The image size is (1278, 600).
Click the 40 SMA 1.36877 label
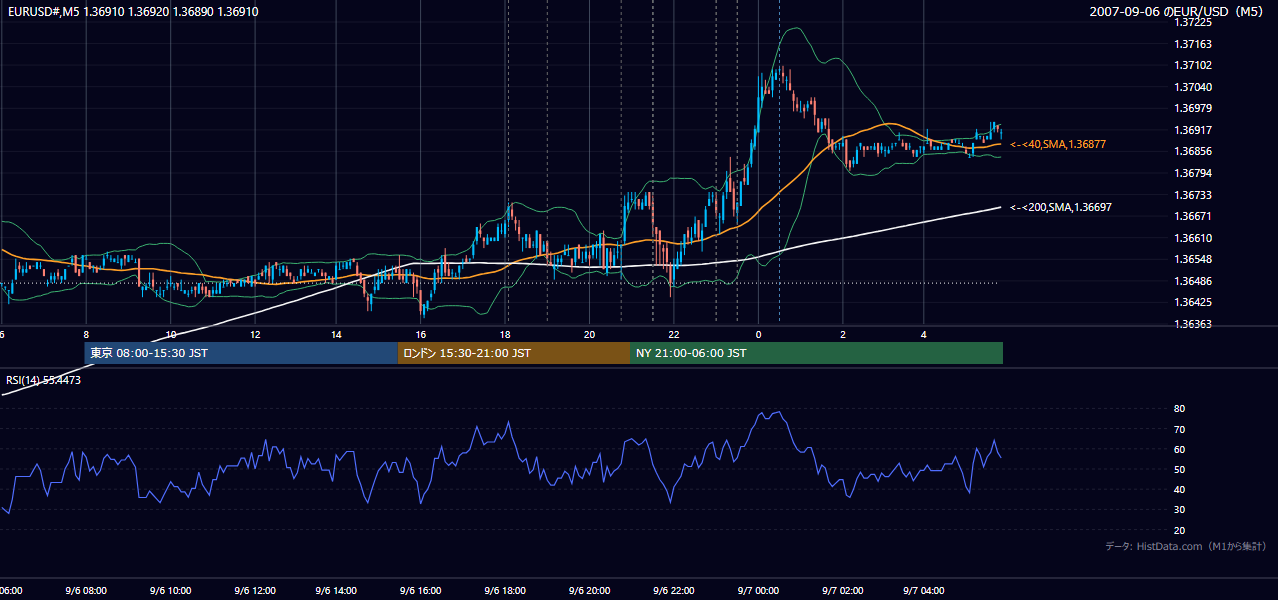click(x=1058, y=145)
